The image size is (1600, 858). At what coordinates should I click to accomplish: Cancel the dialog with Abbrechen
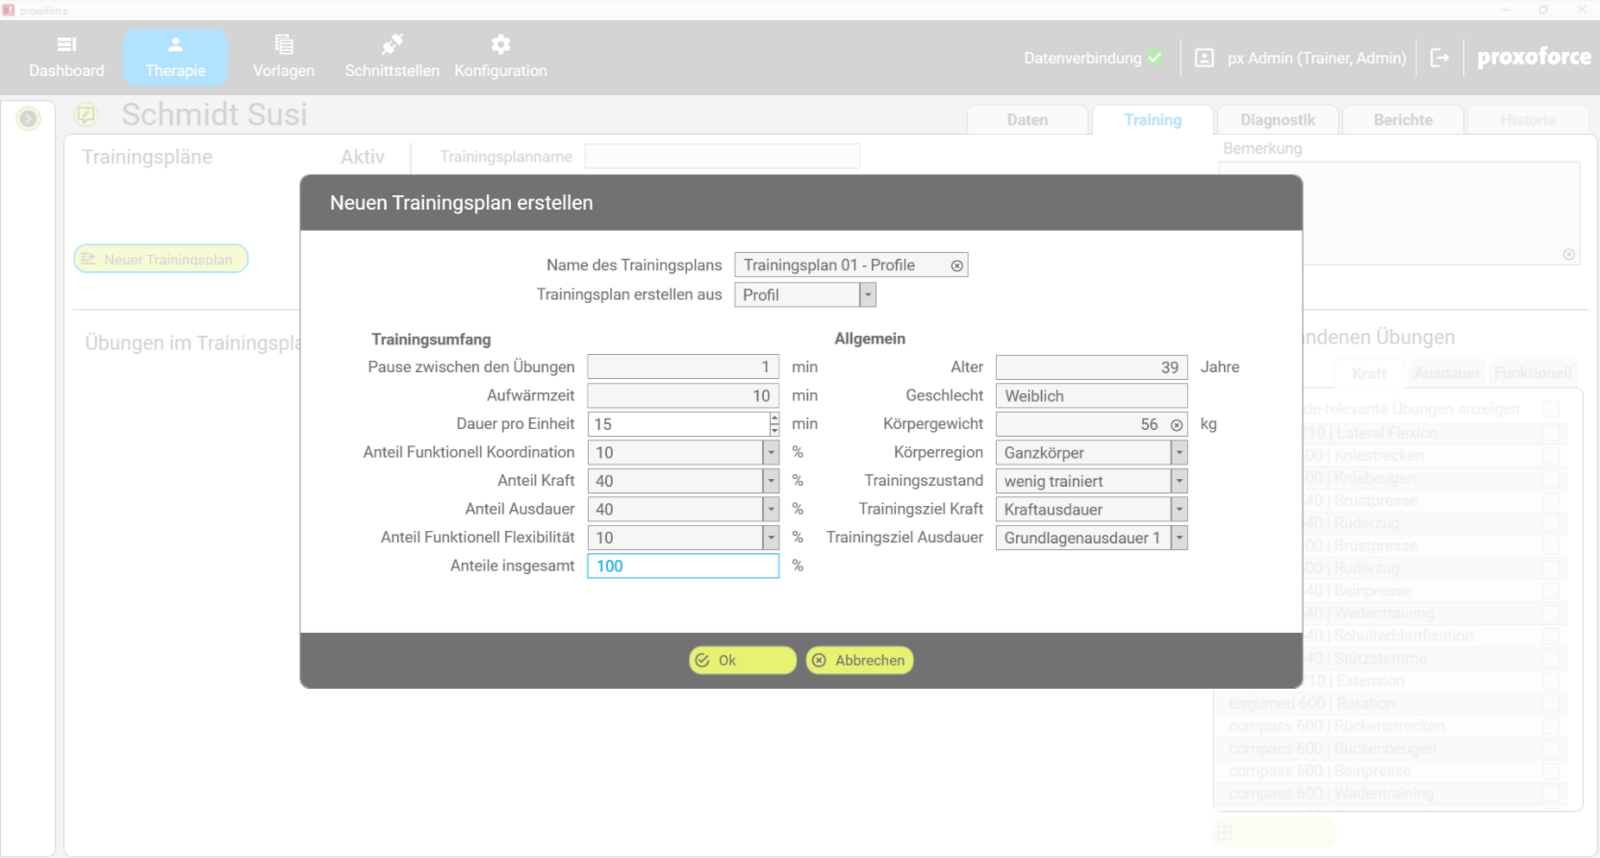[859, 660]
